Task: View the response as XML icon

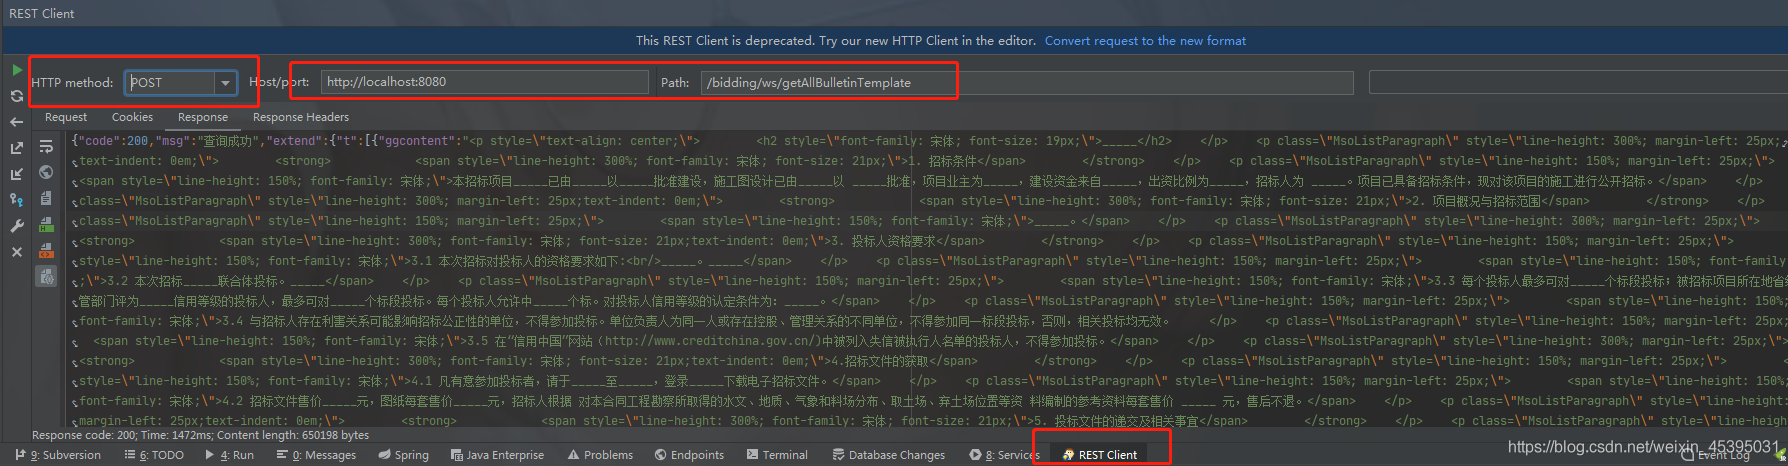Action: 46,251
